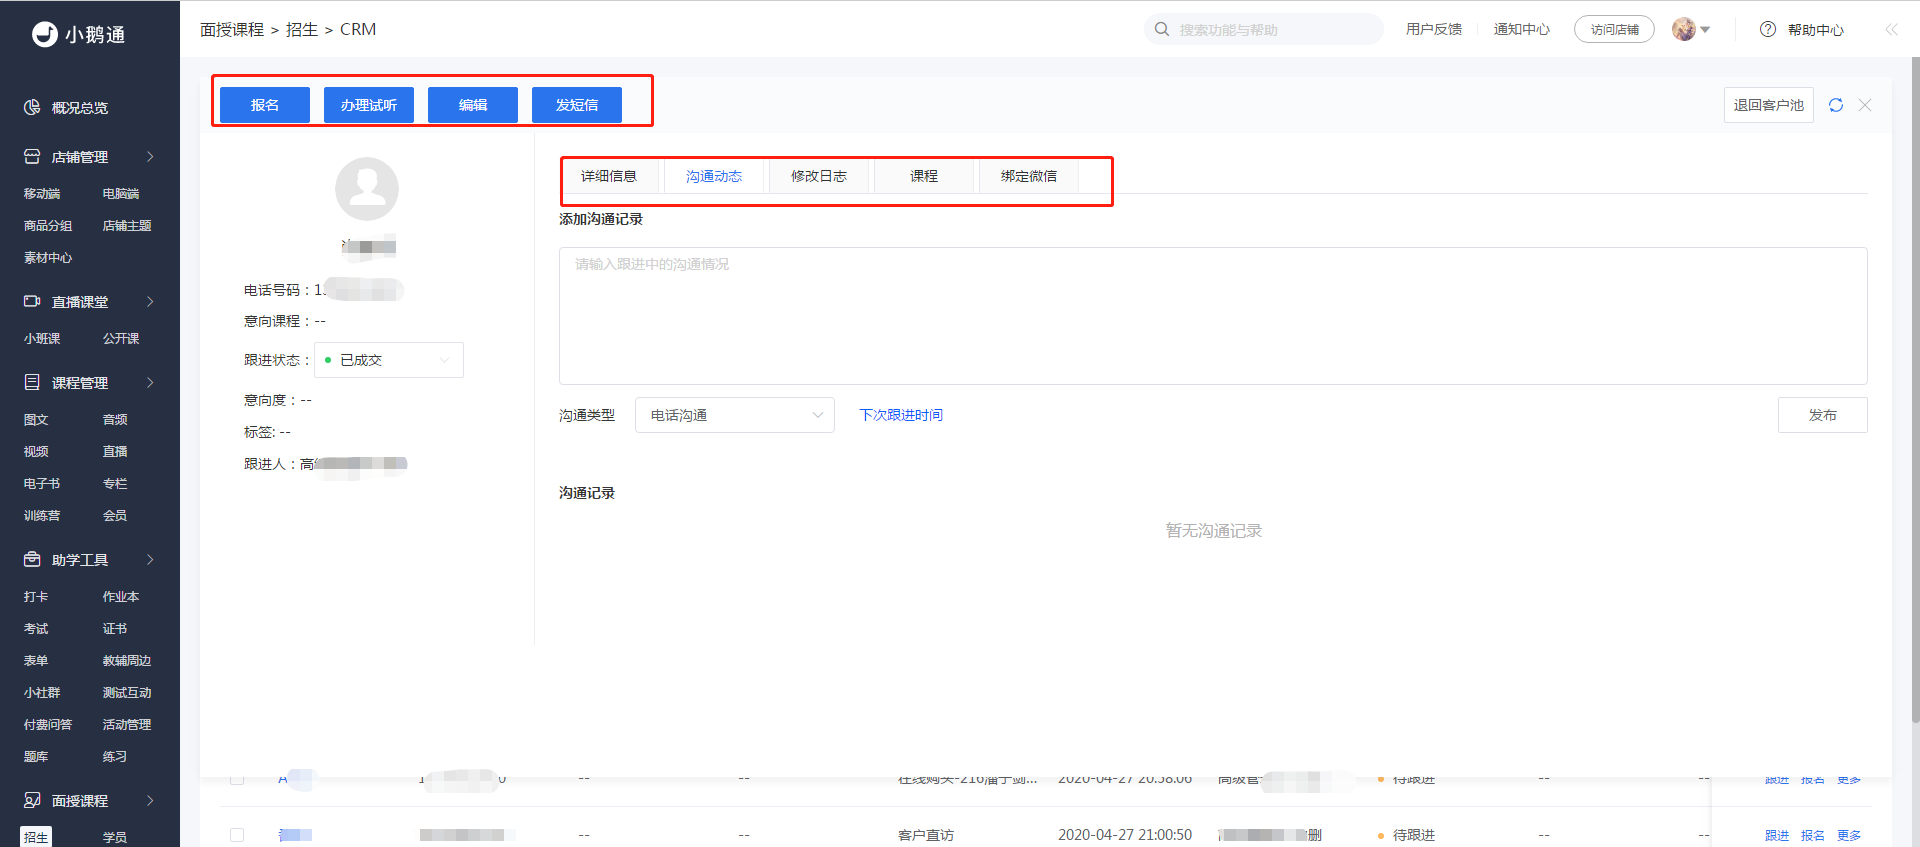Screen dimensions: 1920x847
Task: Open the account avatar dropdown arrow
Action: (x=1705, y=30)
